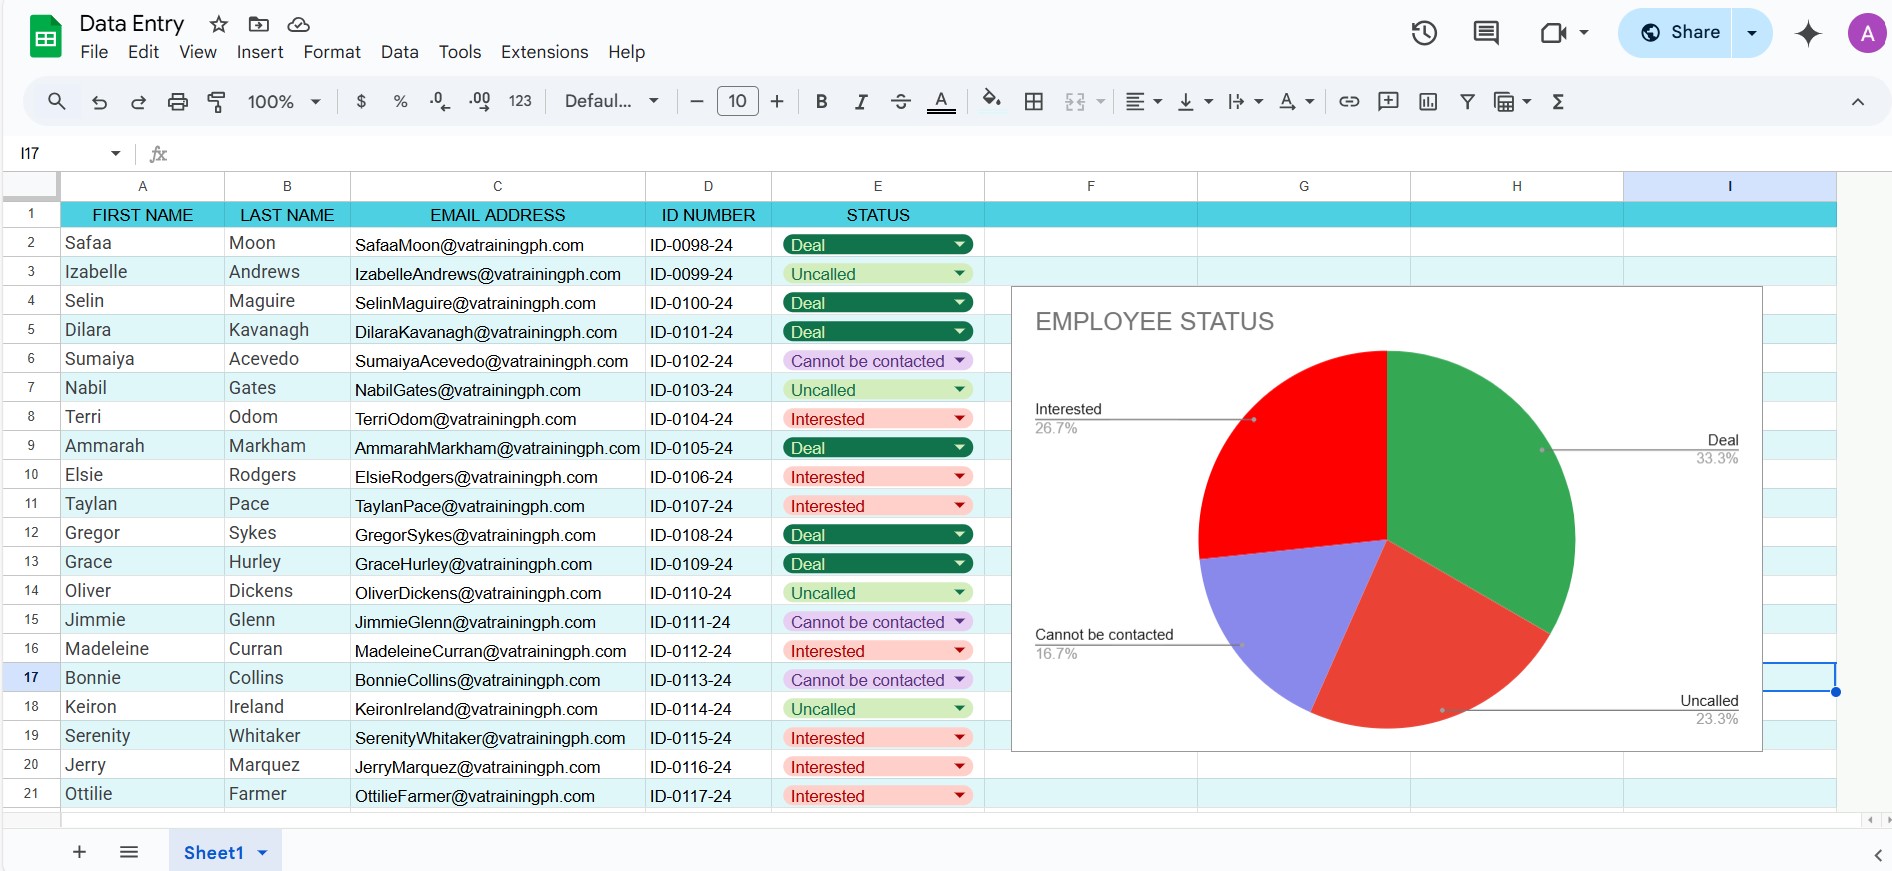Open version history clock icon
Image resolution: width=1892 pixels, height=871 pixels.
[x=1424, y=33]
